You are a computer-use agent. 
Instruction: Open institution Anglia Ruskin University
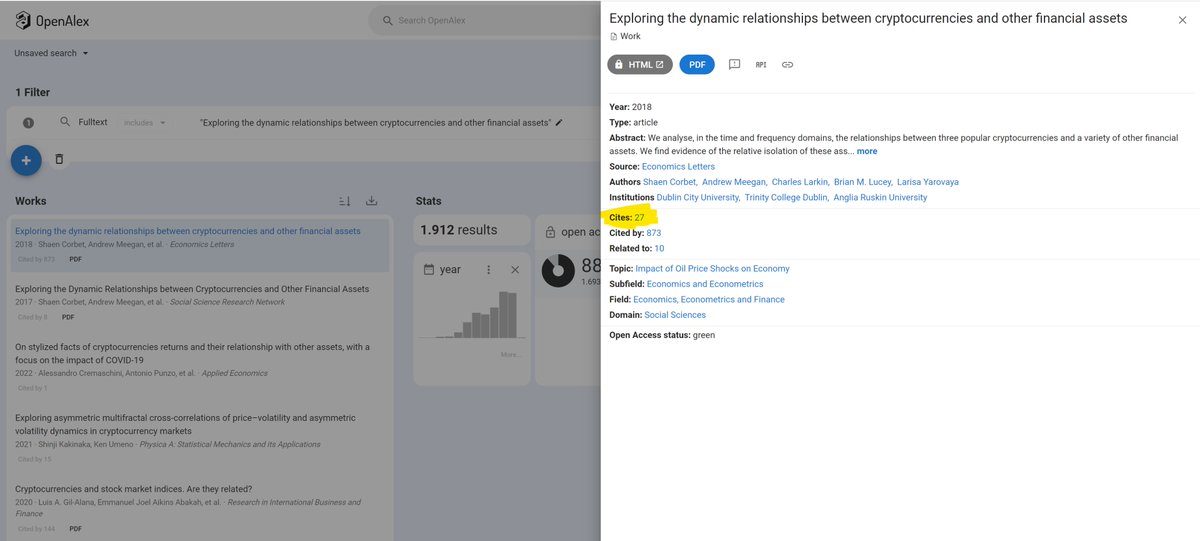(881, 198)
